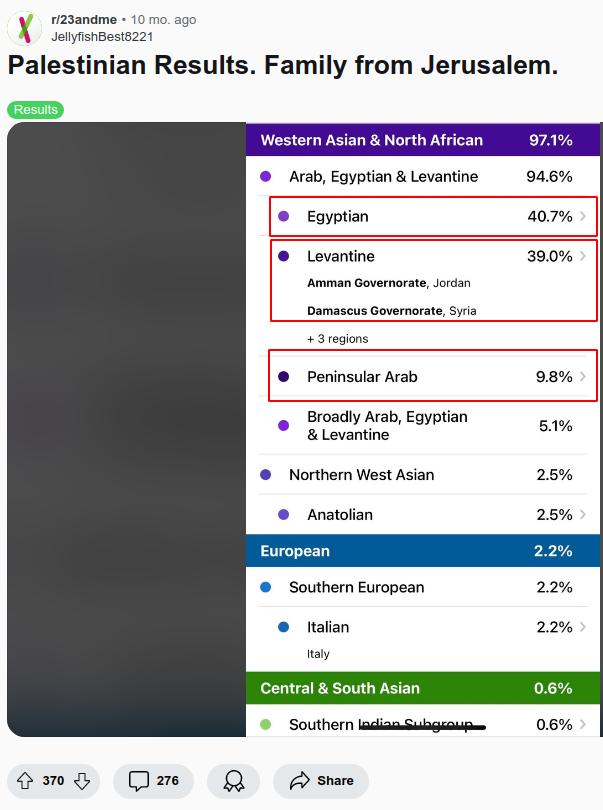Image resolution: width=603 pixels, height=810 pixels.
Task: Open the r/23andme subreddit link
Action: click(83, 19)
